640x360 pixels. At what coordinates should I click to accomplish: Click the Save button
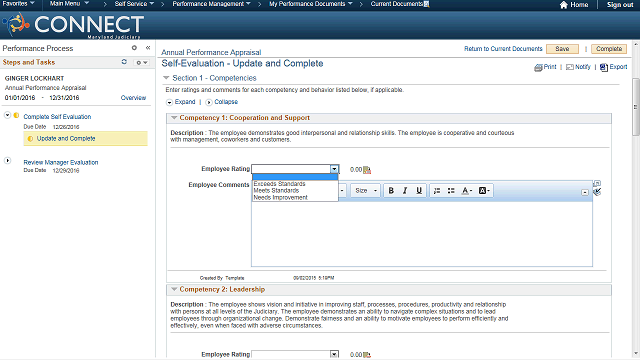point(562,49)
